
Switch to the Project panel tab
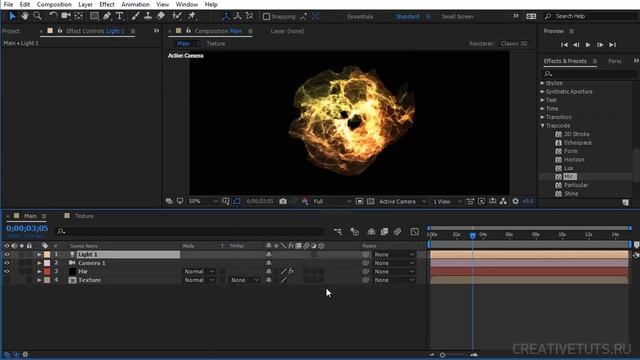click(x=11, y=31)
